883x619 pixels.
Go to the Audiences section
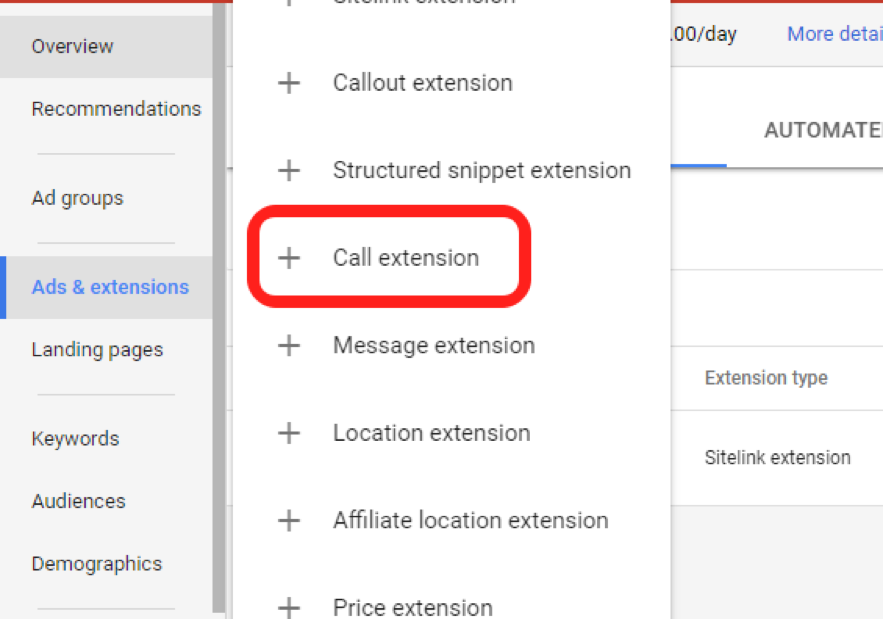[78, 501]
